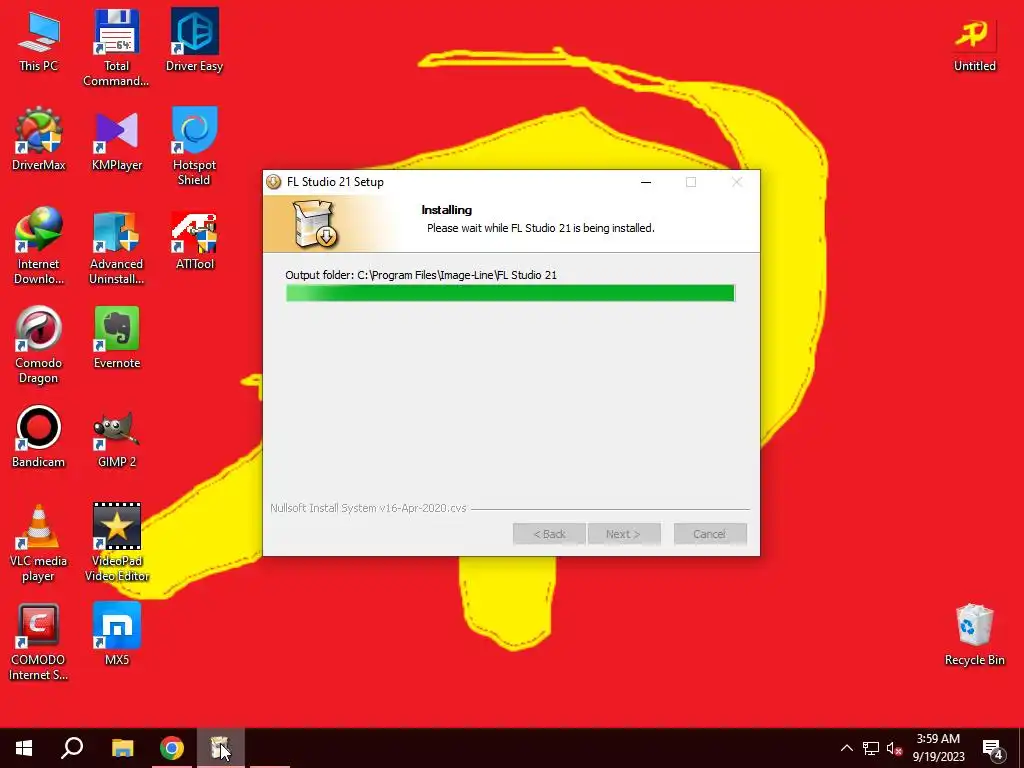Show hidden system tray icons

(x=846, y=748)
